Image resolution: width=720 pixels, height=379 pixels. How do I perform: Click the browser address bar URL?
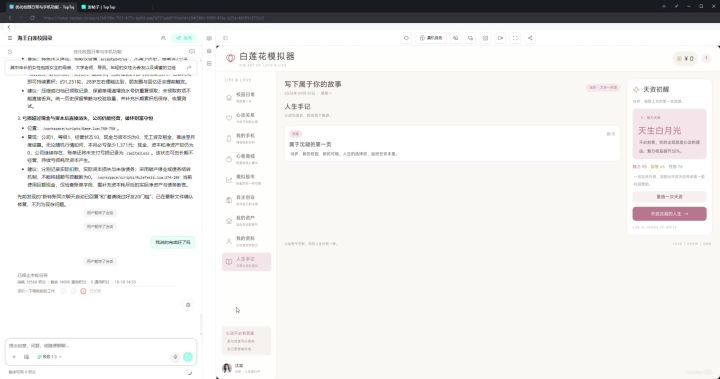tap(154, 18)
